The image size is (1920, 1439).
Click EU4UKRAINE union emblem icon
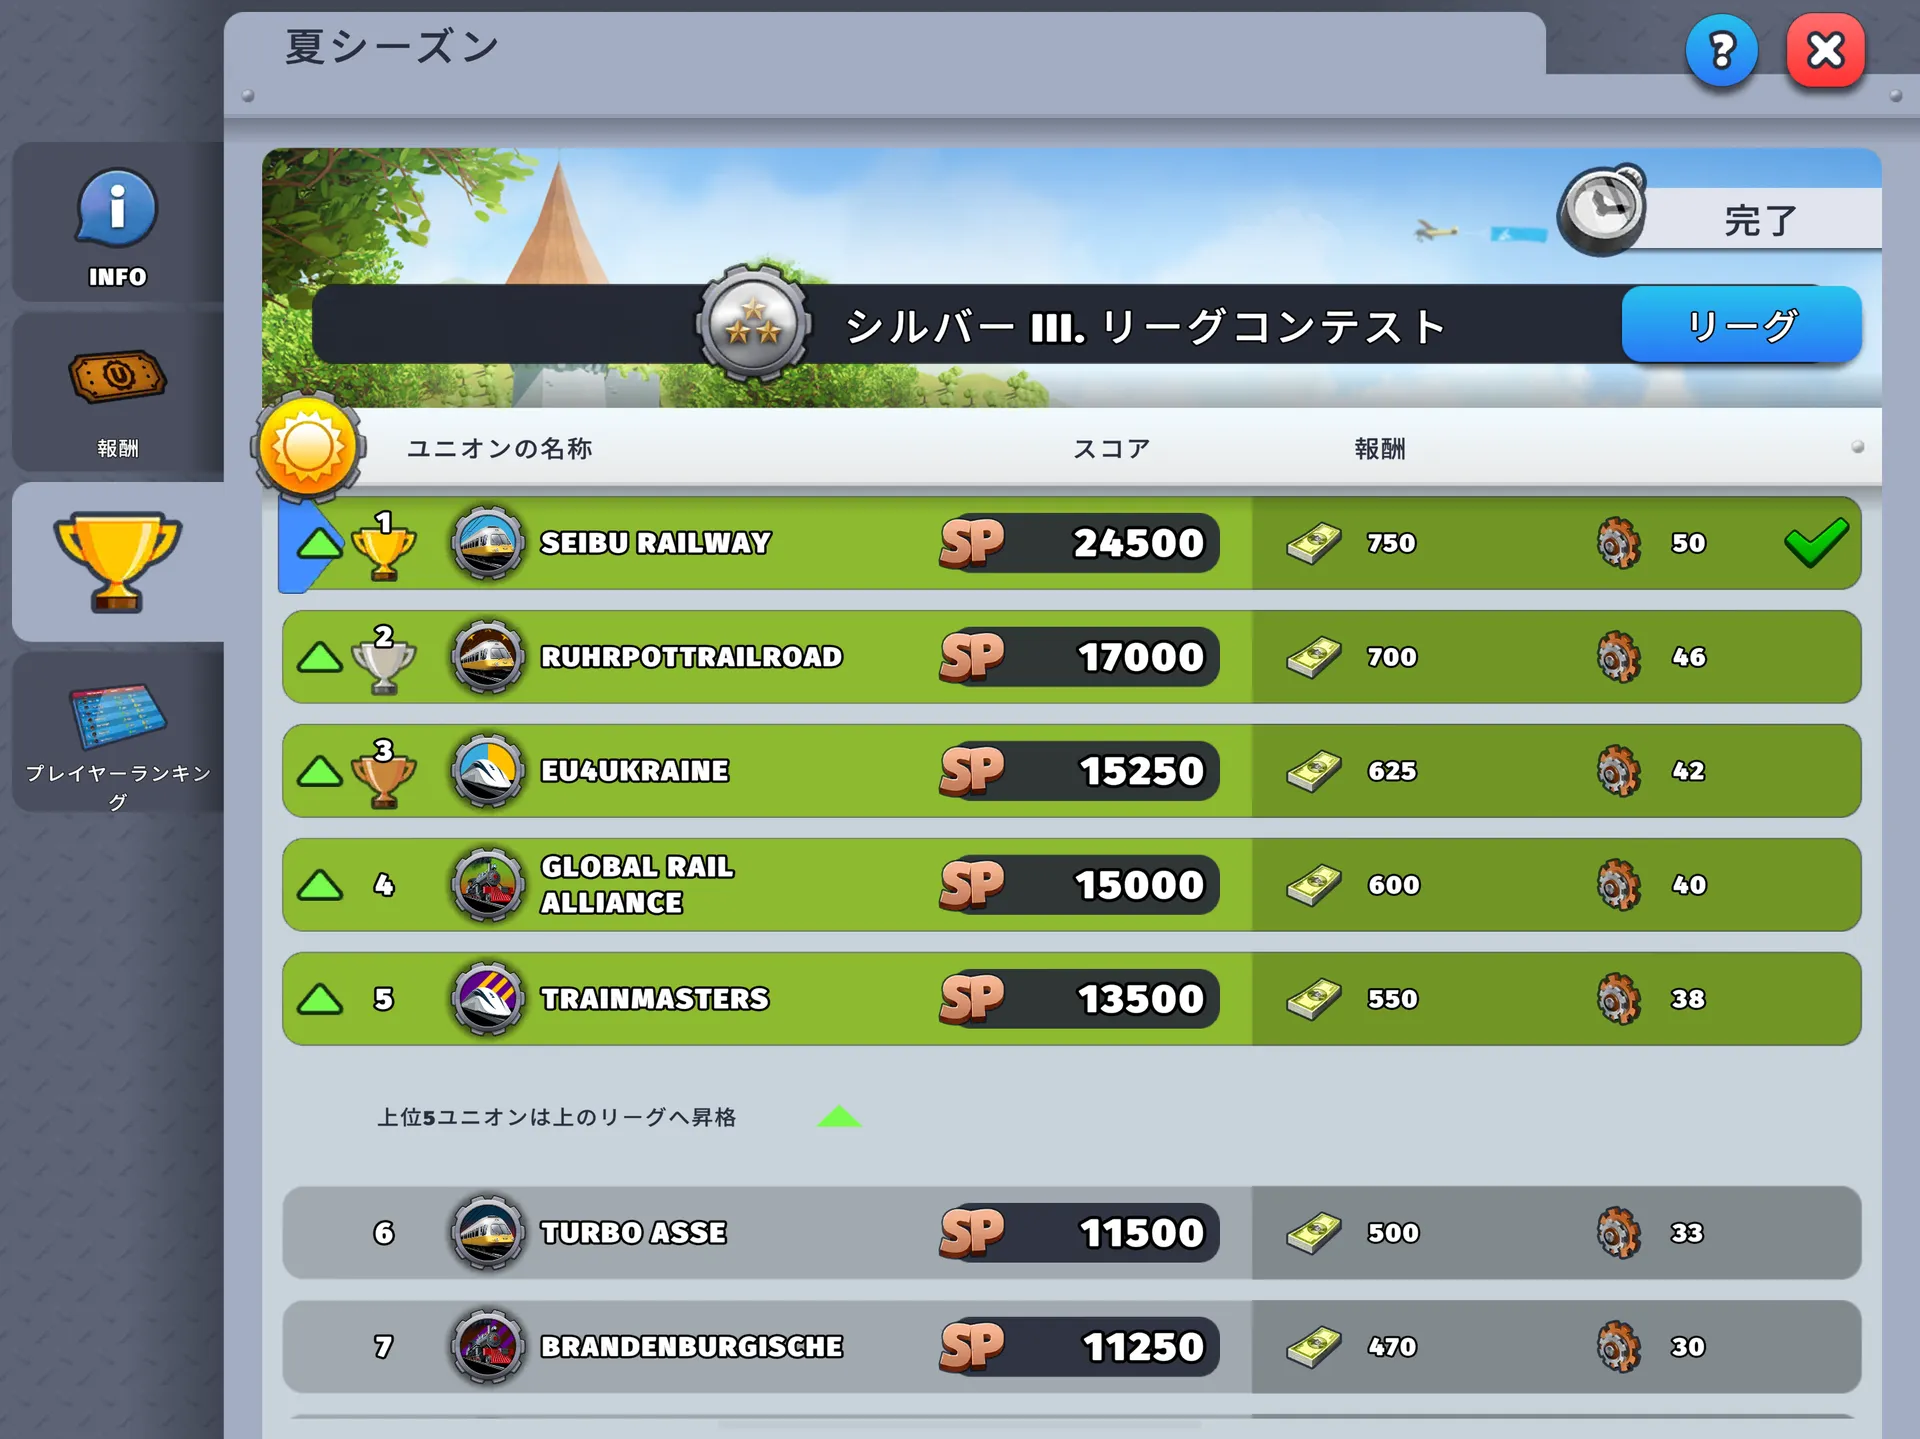coord(488,771)
